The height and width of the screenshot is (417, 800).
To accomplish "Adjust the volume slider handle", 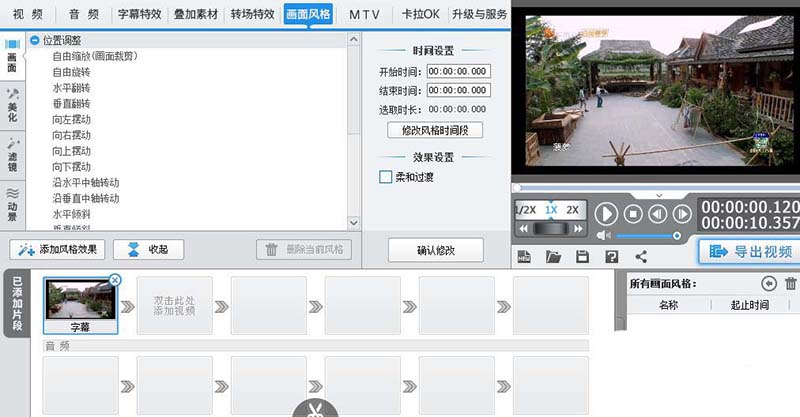I will pyautogui.click(x=677, y=236).
